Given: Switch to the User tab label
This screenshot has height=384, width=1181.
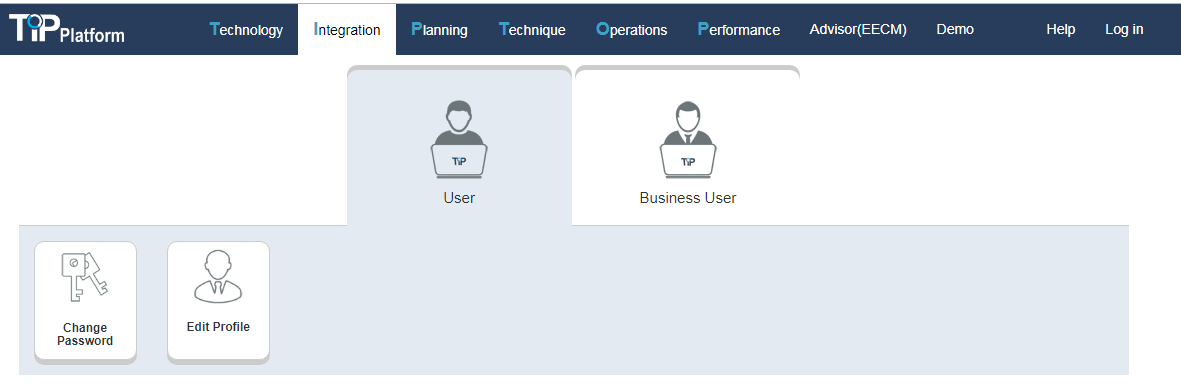Looking at the screenshot, I should 459,198.
